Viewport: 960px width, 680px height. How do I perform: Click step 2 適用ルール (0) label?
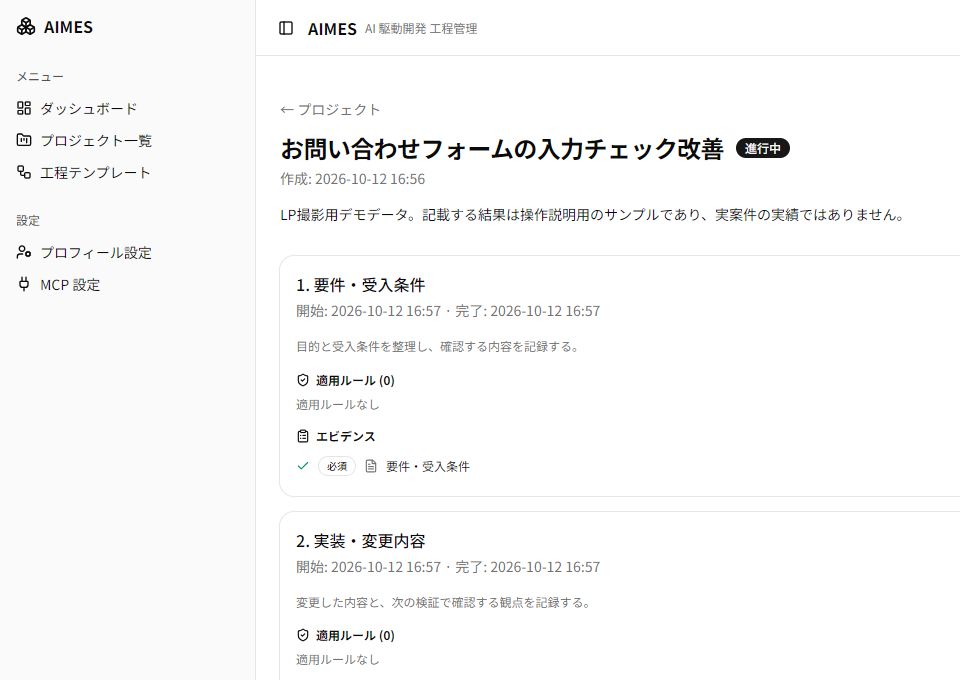tap(355, 636)
